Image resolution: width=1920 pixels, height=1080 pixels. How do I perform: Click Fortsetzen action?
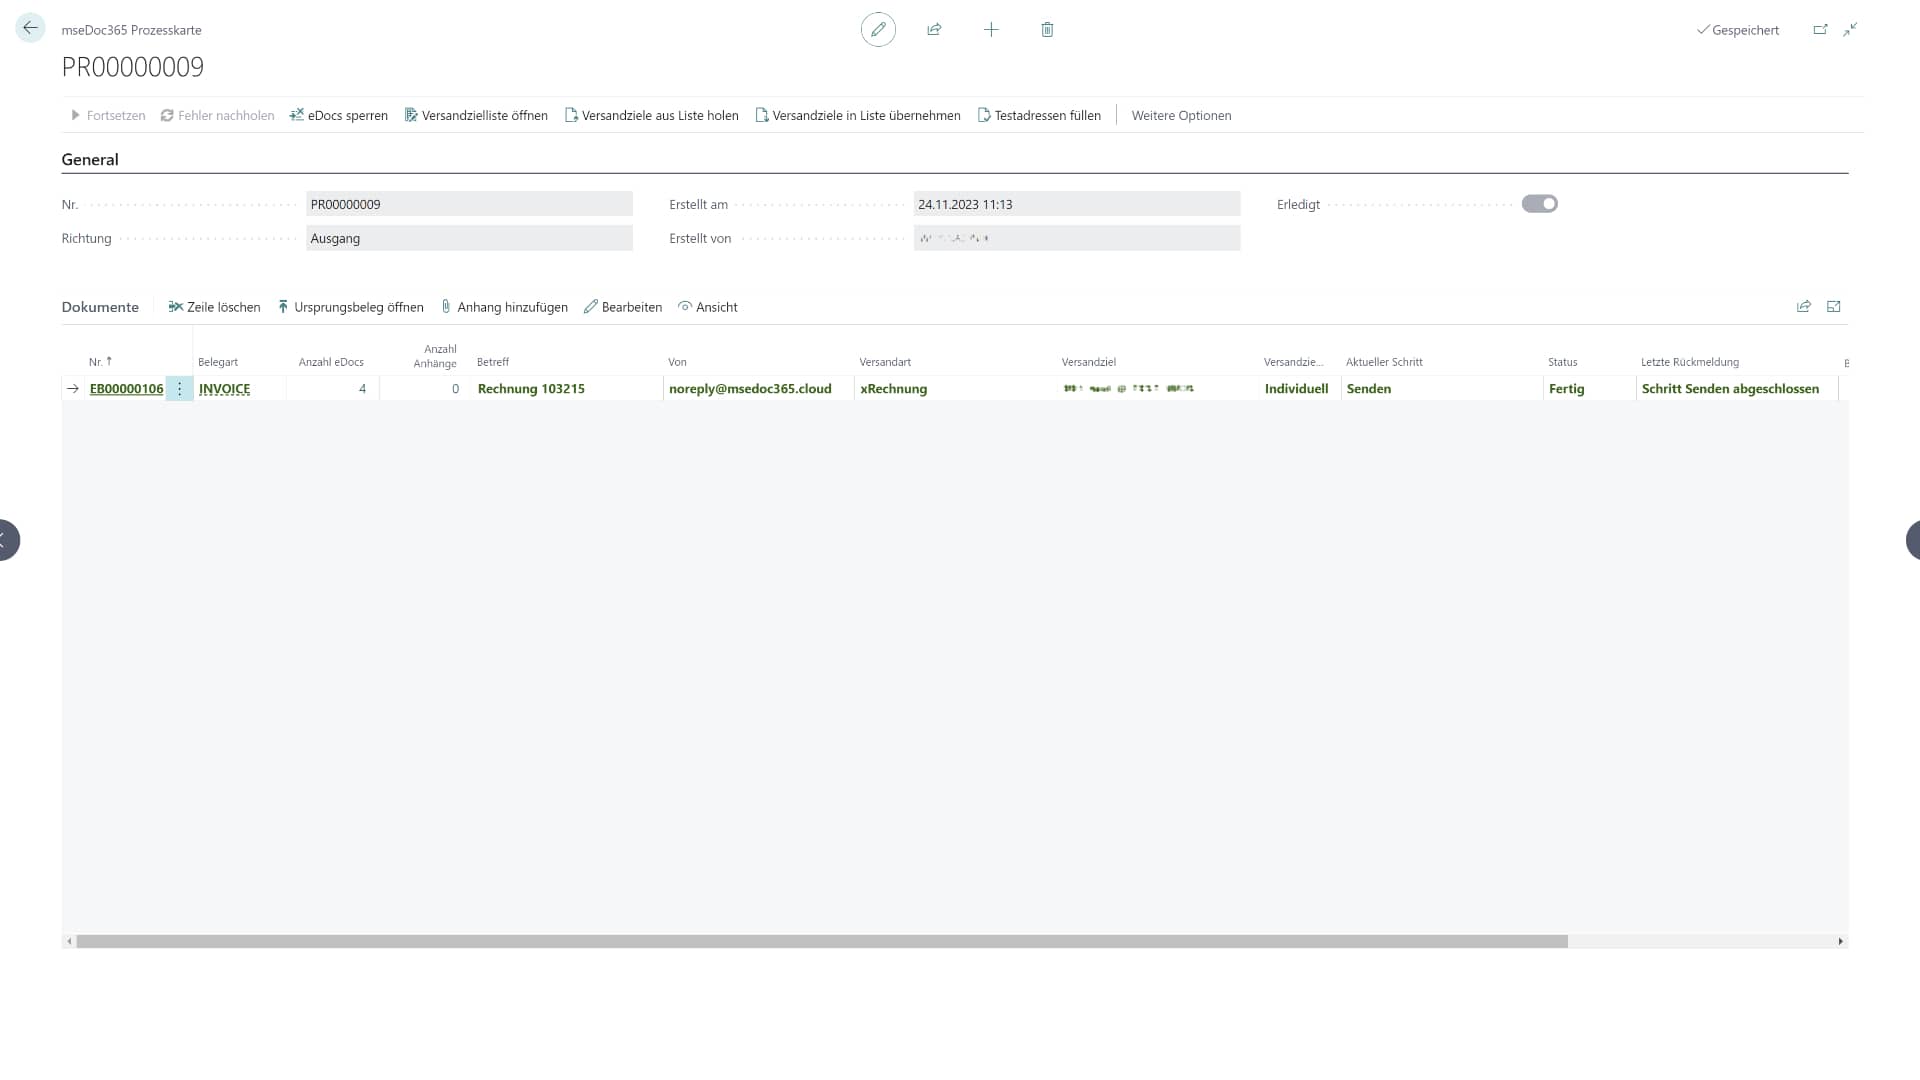pos(108,115)
